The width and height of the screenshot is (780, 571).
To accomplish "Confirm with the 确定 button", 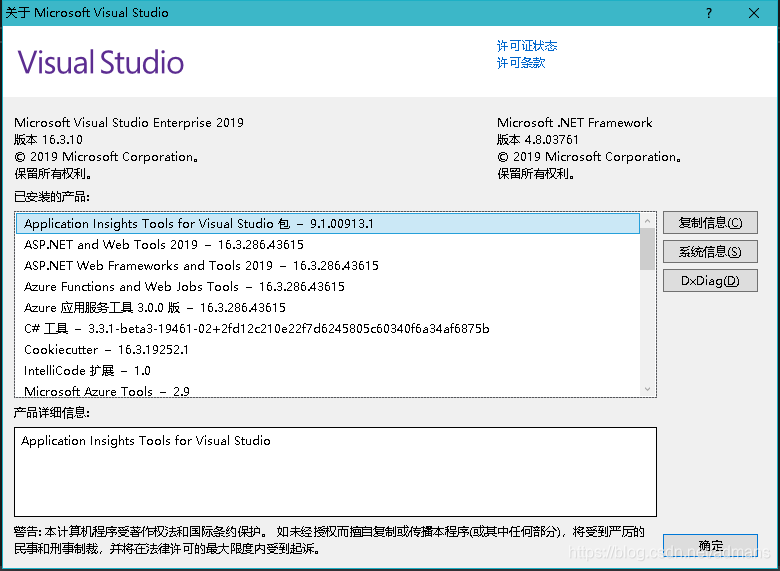I will point(710,546).
